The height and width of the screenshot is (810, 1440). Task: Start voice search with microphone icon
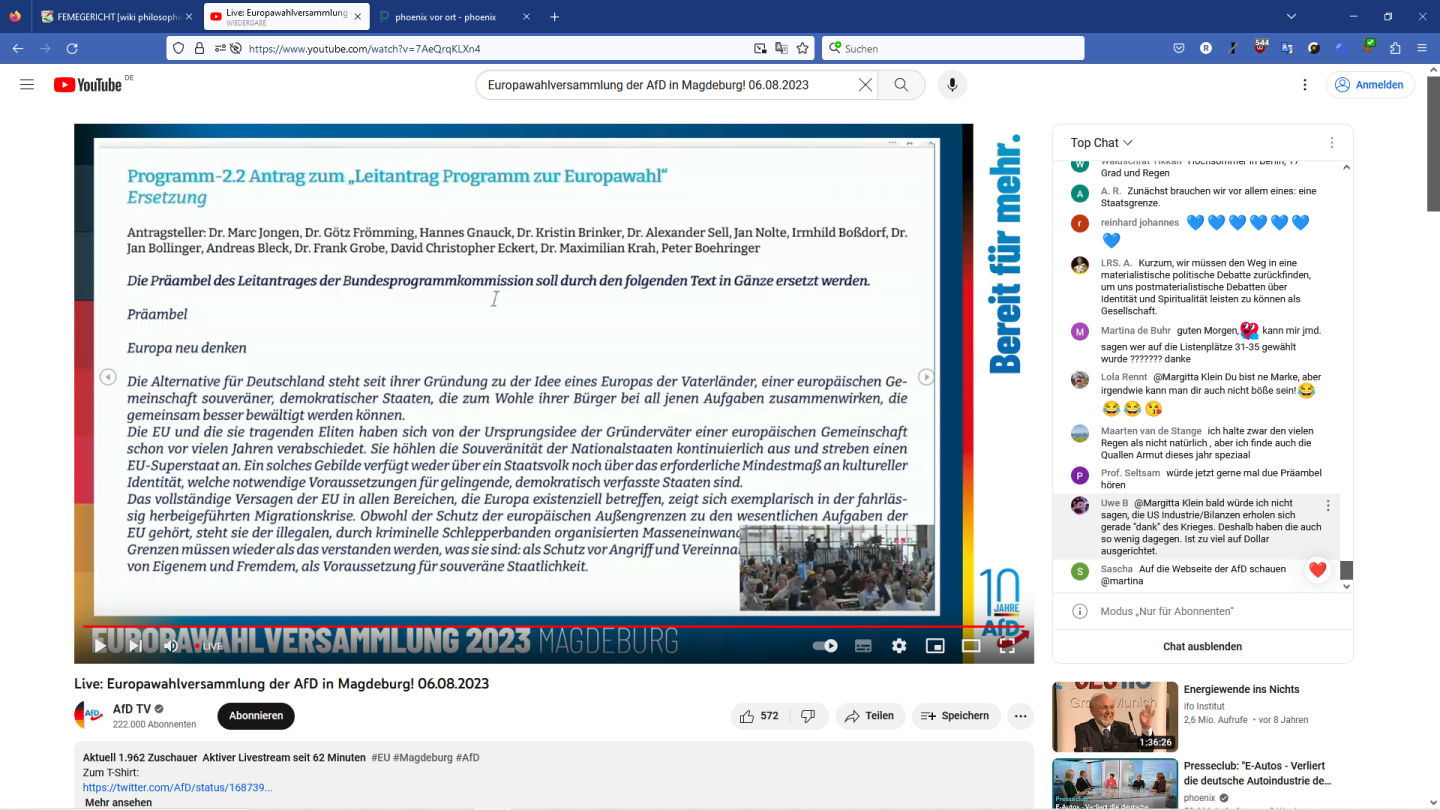(x=952, y=85)
